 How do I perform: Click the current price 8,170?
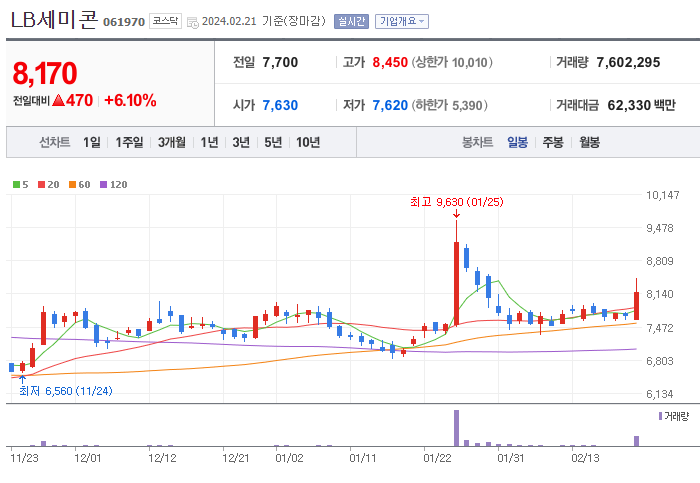pyautogui.click(x=45, y=73)
